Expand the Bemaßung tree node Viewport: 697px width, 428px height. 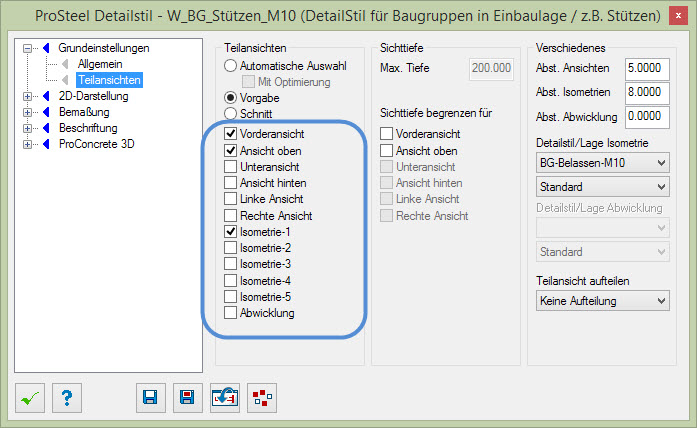point(28,112)
